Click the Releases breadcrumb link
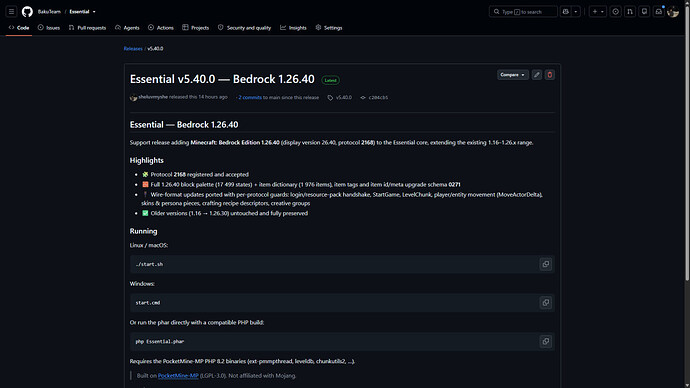The image size is (690, 388). tap(133, 48)
